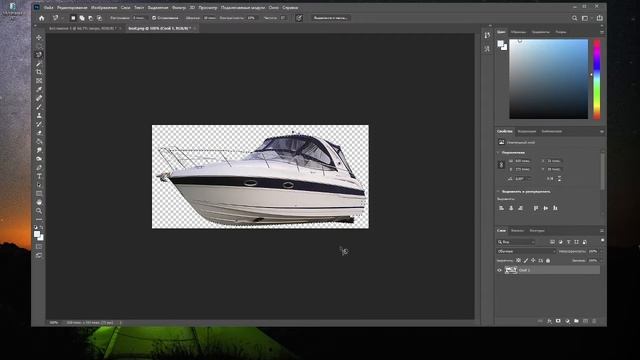The height and width of the screenshot is (360, 640).
Task: Click the Слой 1 layer thumbnail
Action: click(x=511, y=270)
